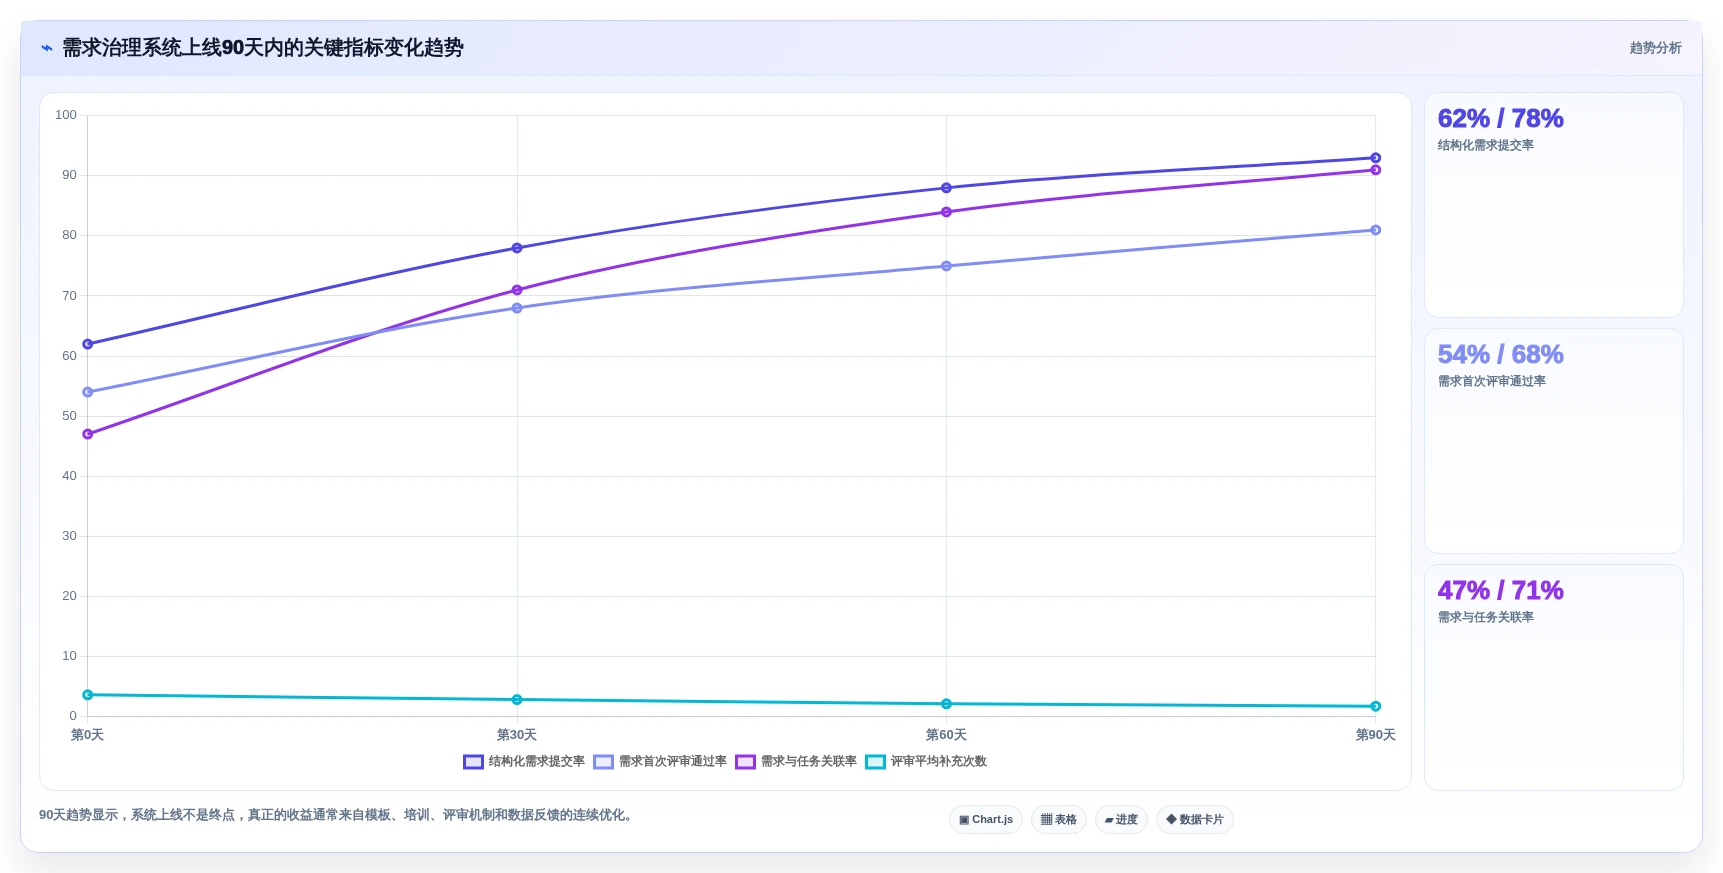Click 需求与任务关联率 data point at 第60天
Viewport: 1723px width, 873px height.
coord(946,212)
